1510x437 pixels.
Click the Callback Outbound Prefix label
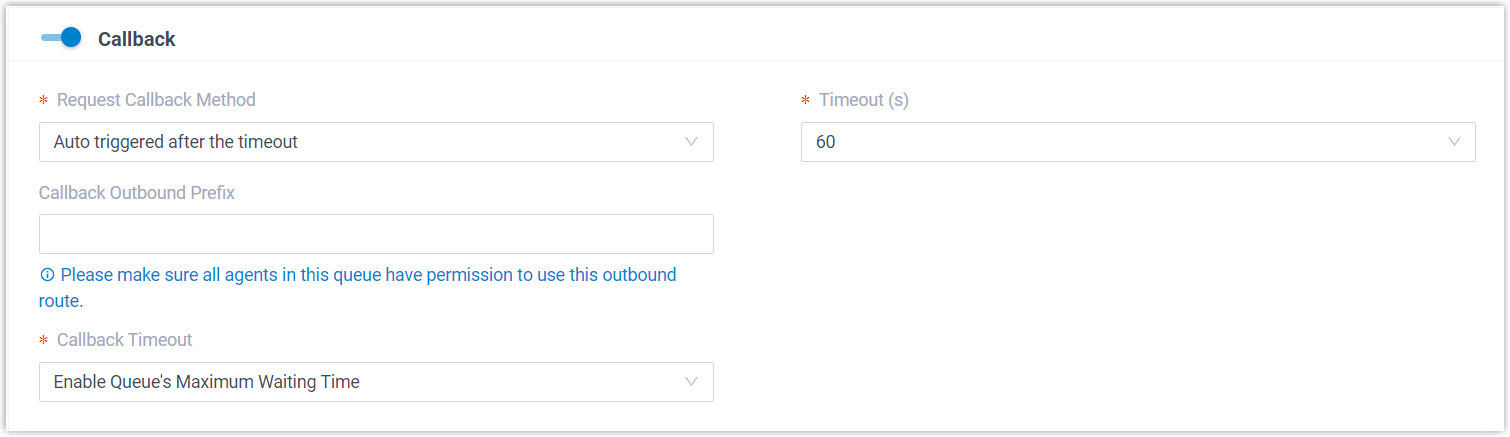click(x=137, y=193)
